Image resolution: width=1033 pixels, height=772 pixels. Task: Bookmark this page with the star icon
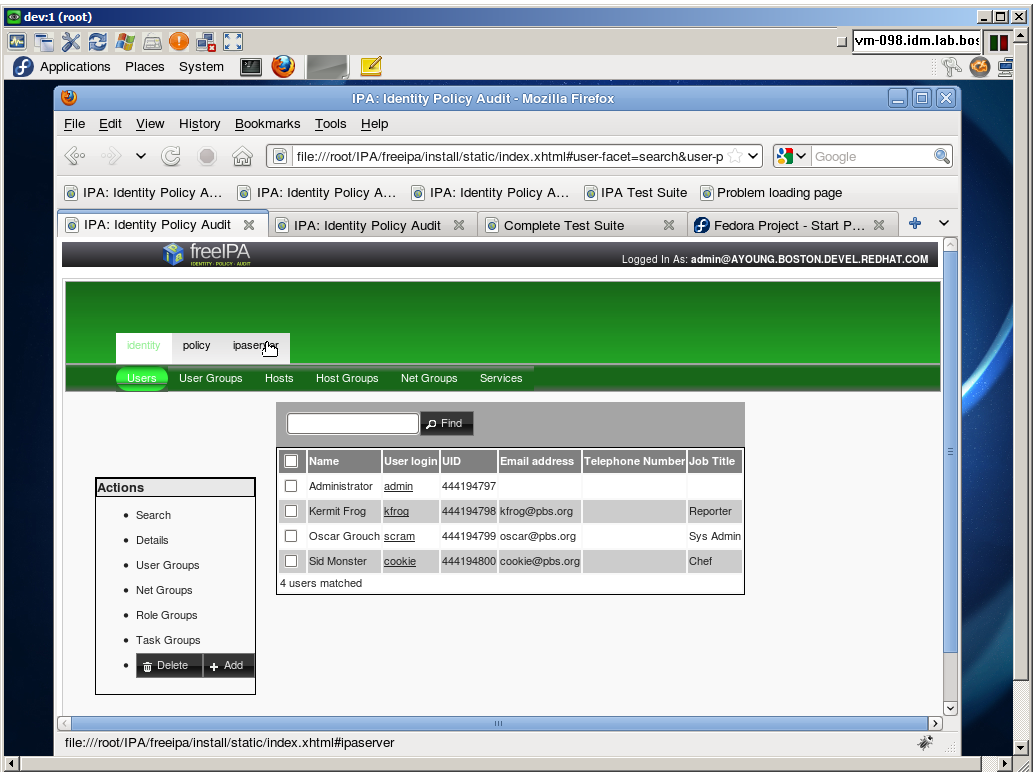click(x=735, y=156)
